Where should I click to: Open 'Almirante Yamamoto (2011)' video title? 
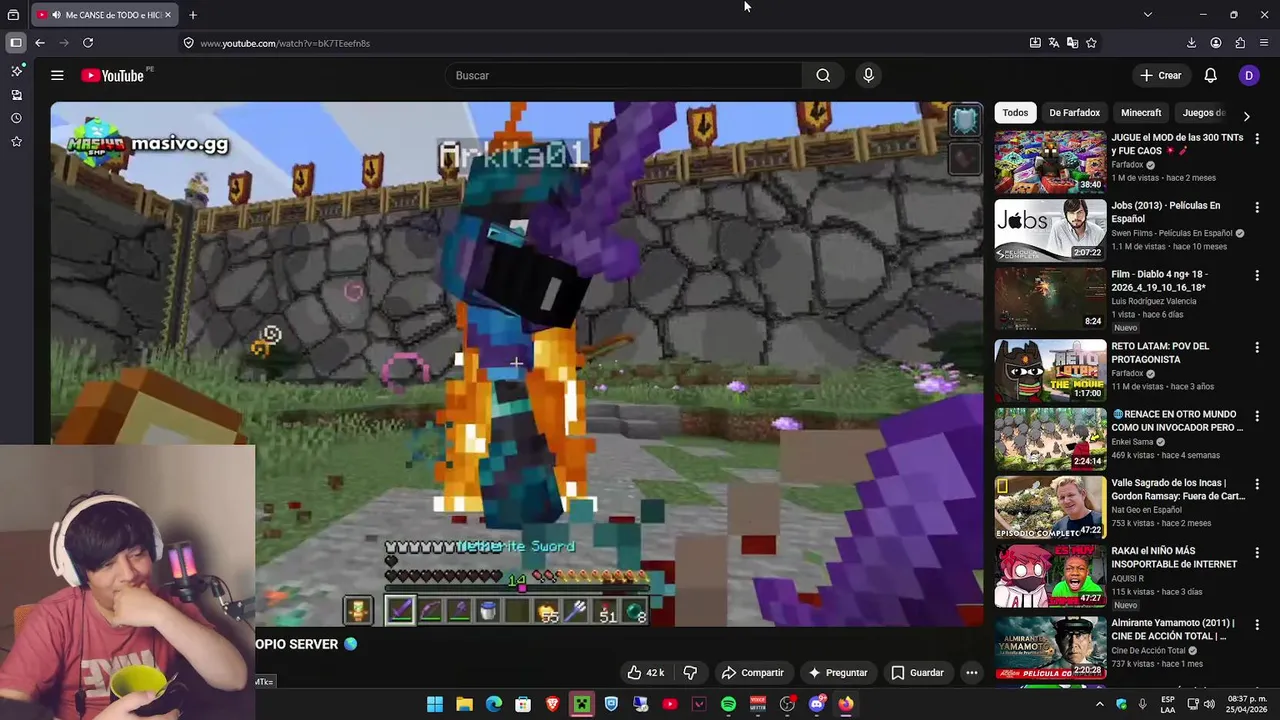[1173, 629]
